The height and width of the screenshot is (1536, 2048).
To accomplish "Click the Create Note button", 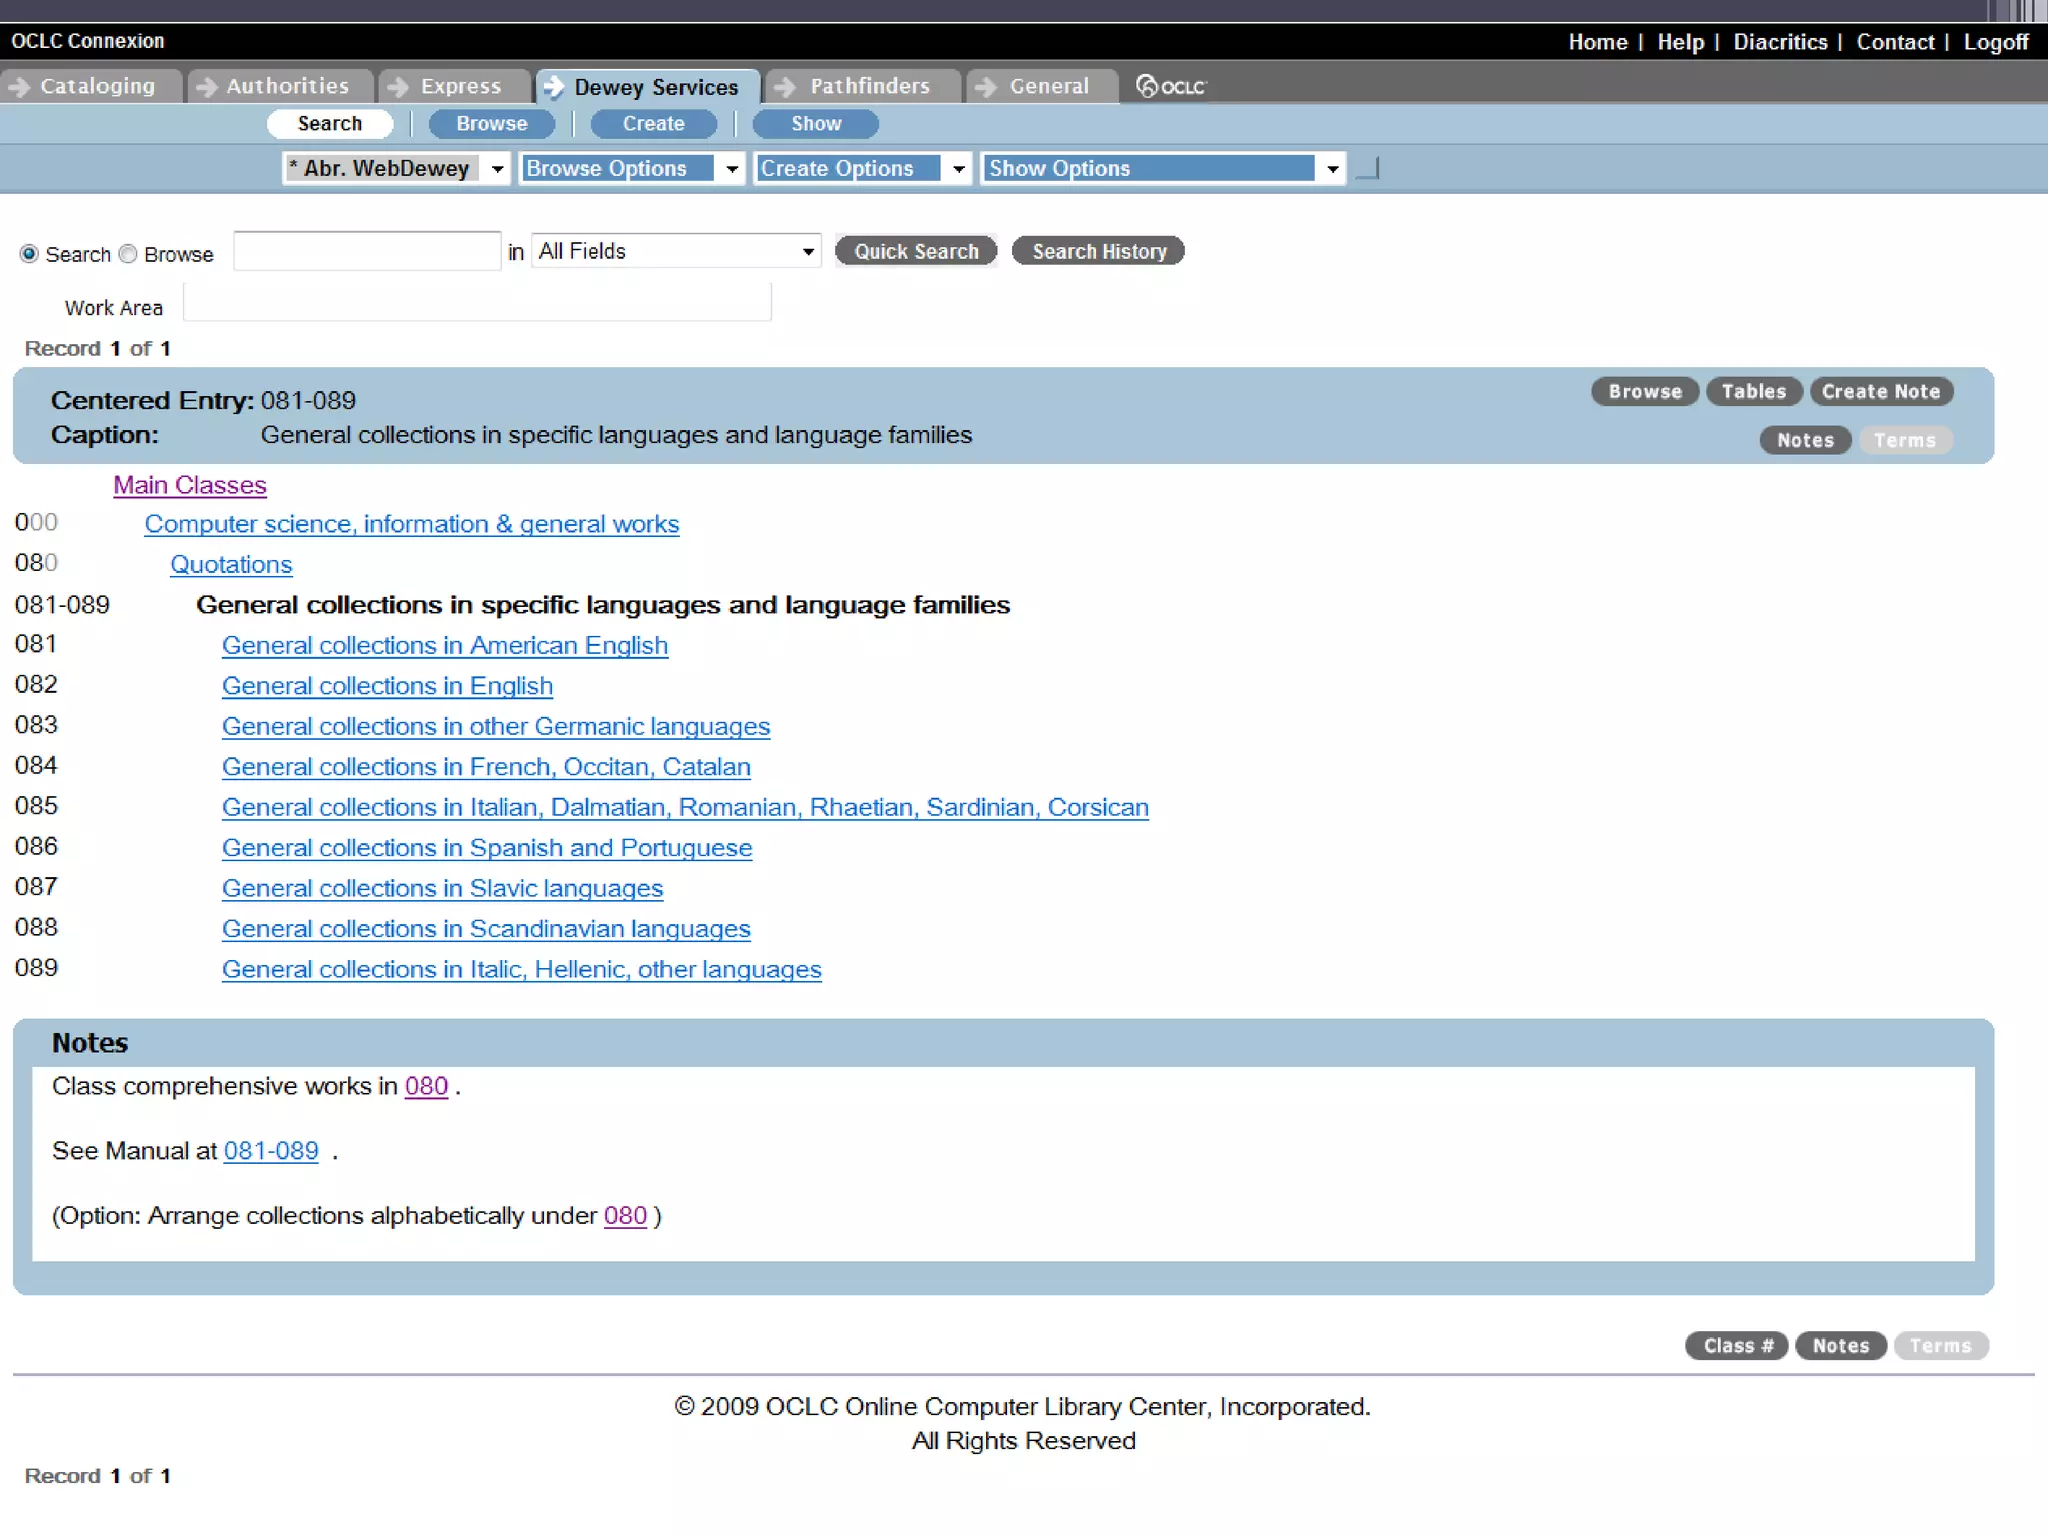I will pos(1880,392).
